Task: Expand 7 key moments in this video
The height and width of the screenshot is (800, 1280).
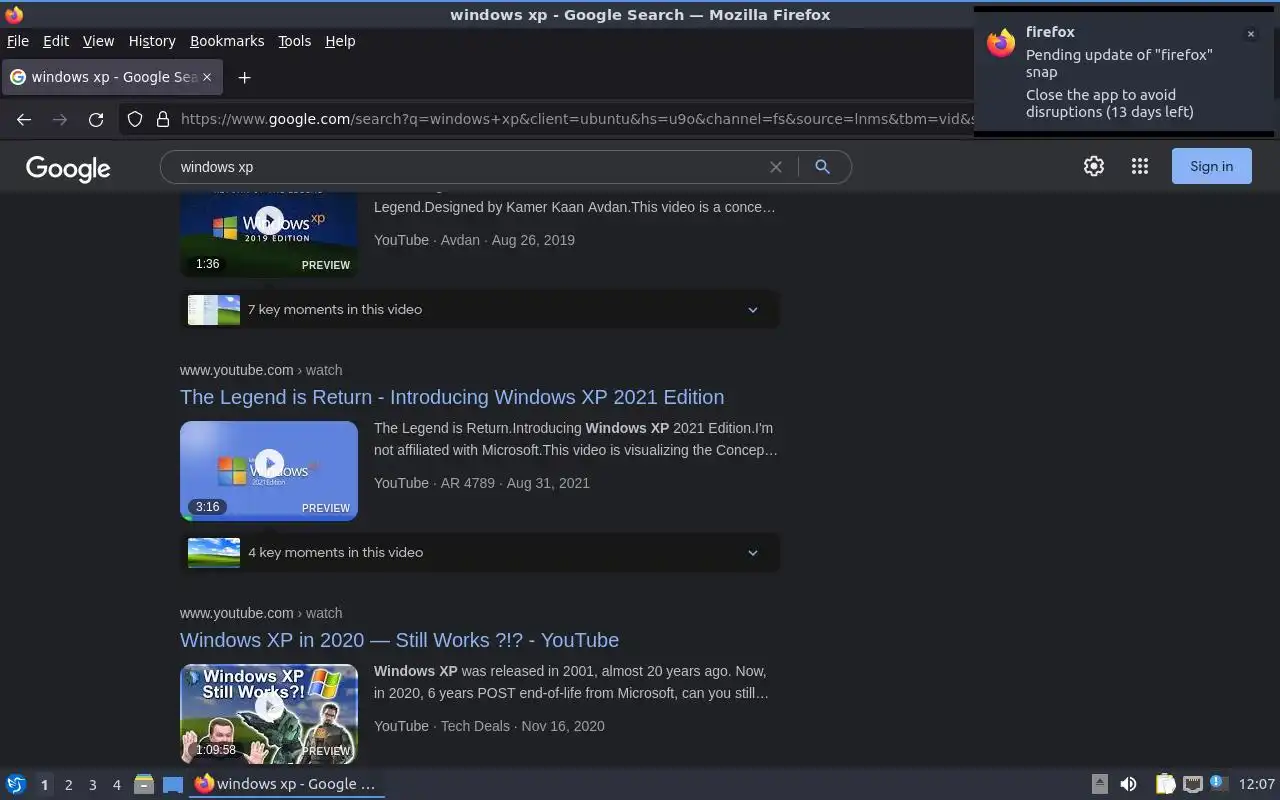Action: click(479, 309)
